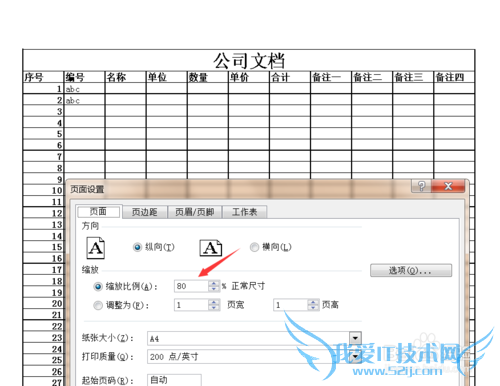Screen dimensions: 500x386
Task: Click the 单位 header cell
Action: 167,77
